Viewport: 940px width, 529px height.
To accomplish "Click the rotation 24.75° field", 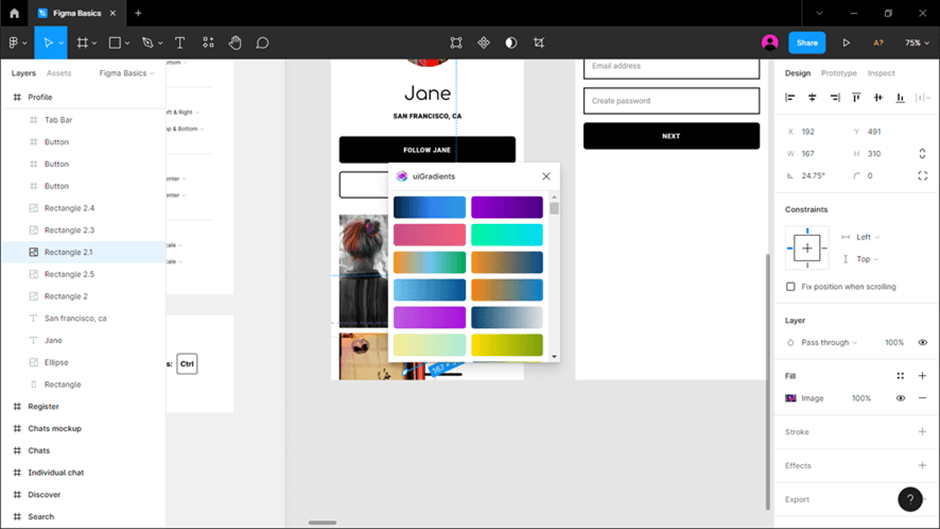I will 814,176.
